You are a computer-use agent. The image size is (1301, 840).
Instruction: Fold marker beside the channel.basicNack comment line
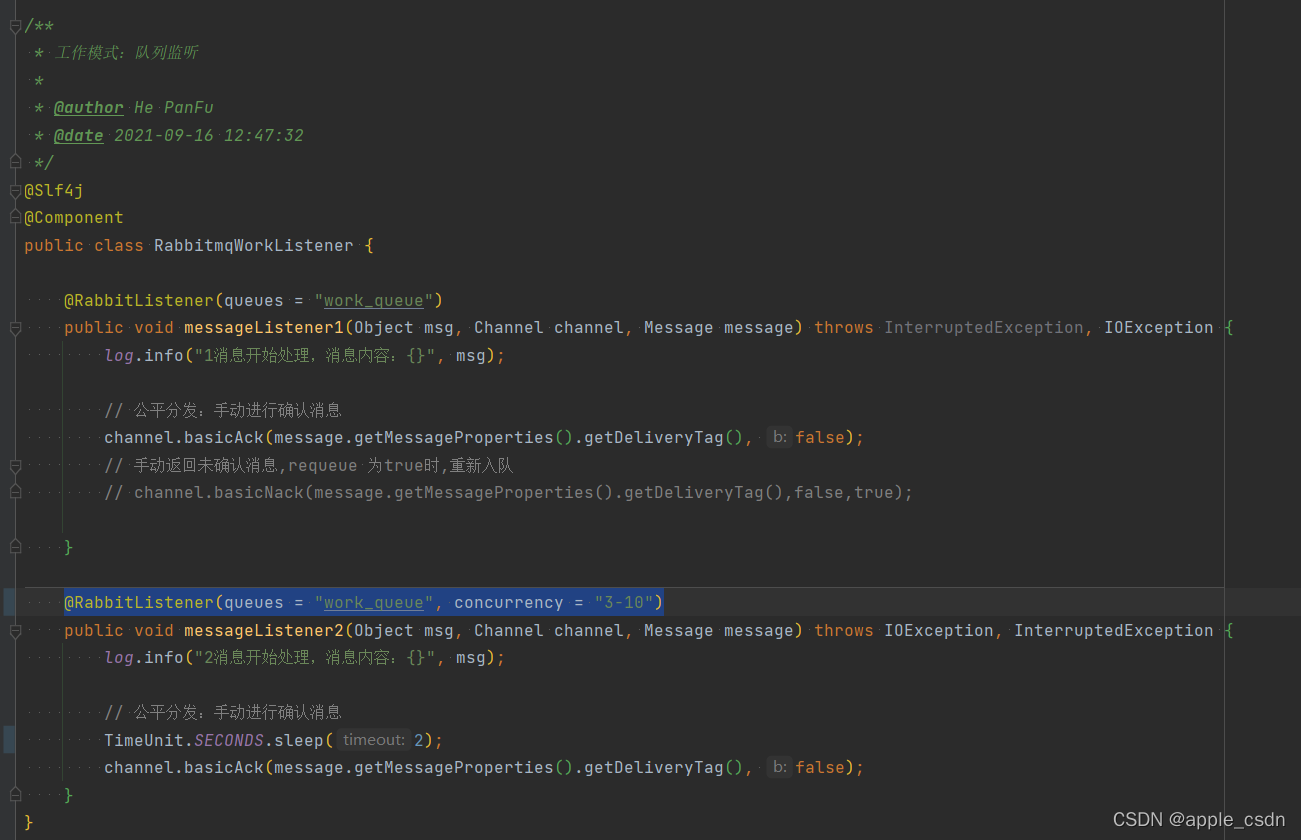15,491
